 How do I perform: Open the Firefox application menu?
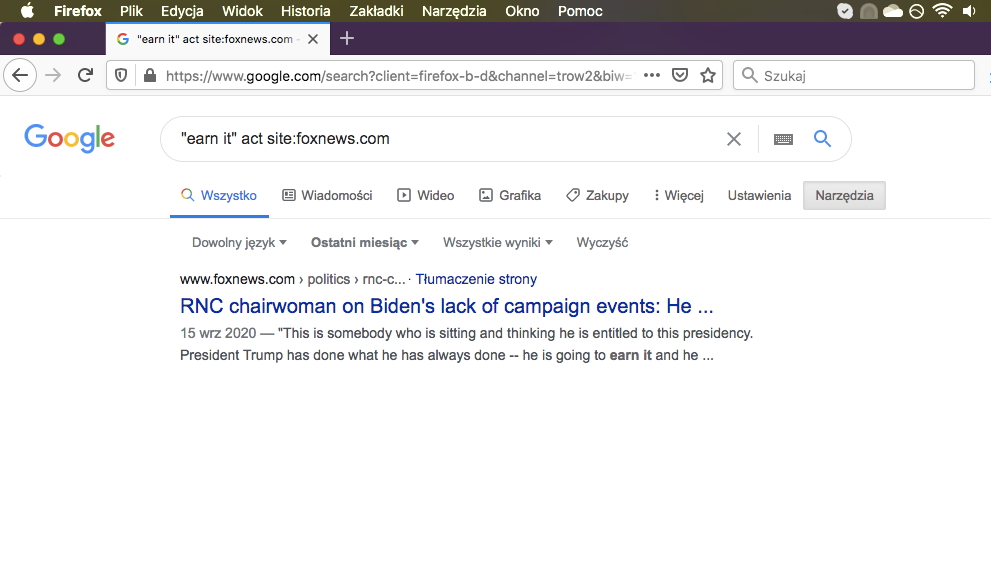78,11
